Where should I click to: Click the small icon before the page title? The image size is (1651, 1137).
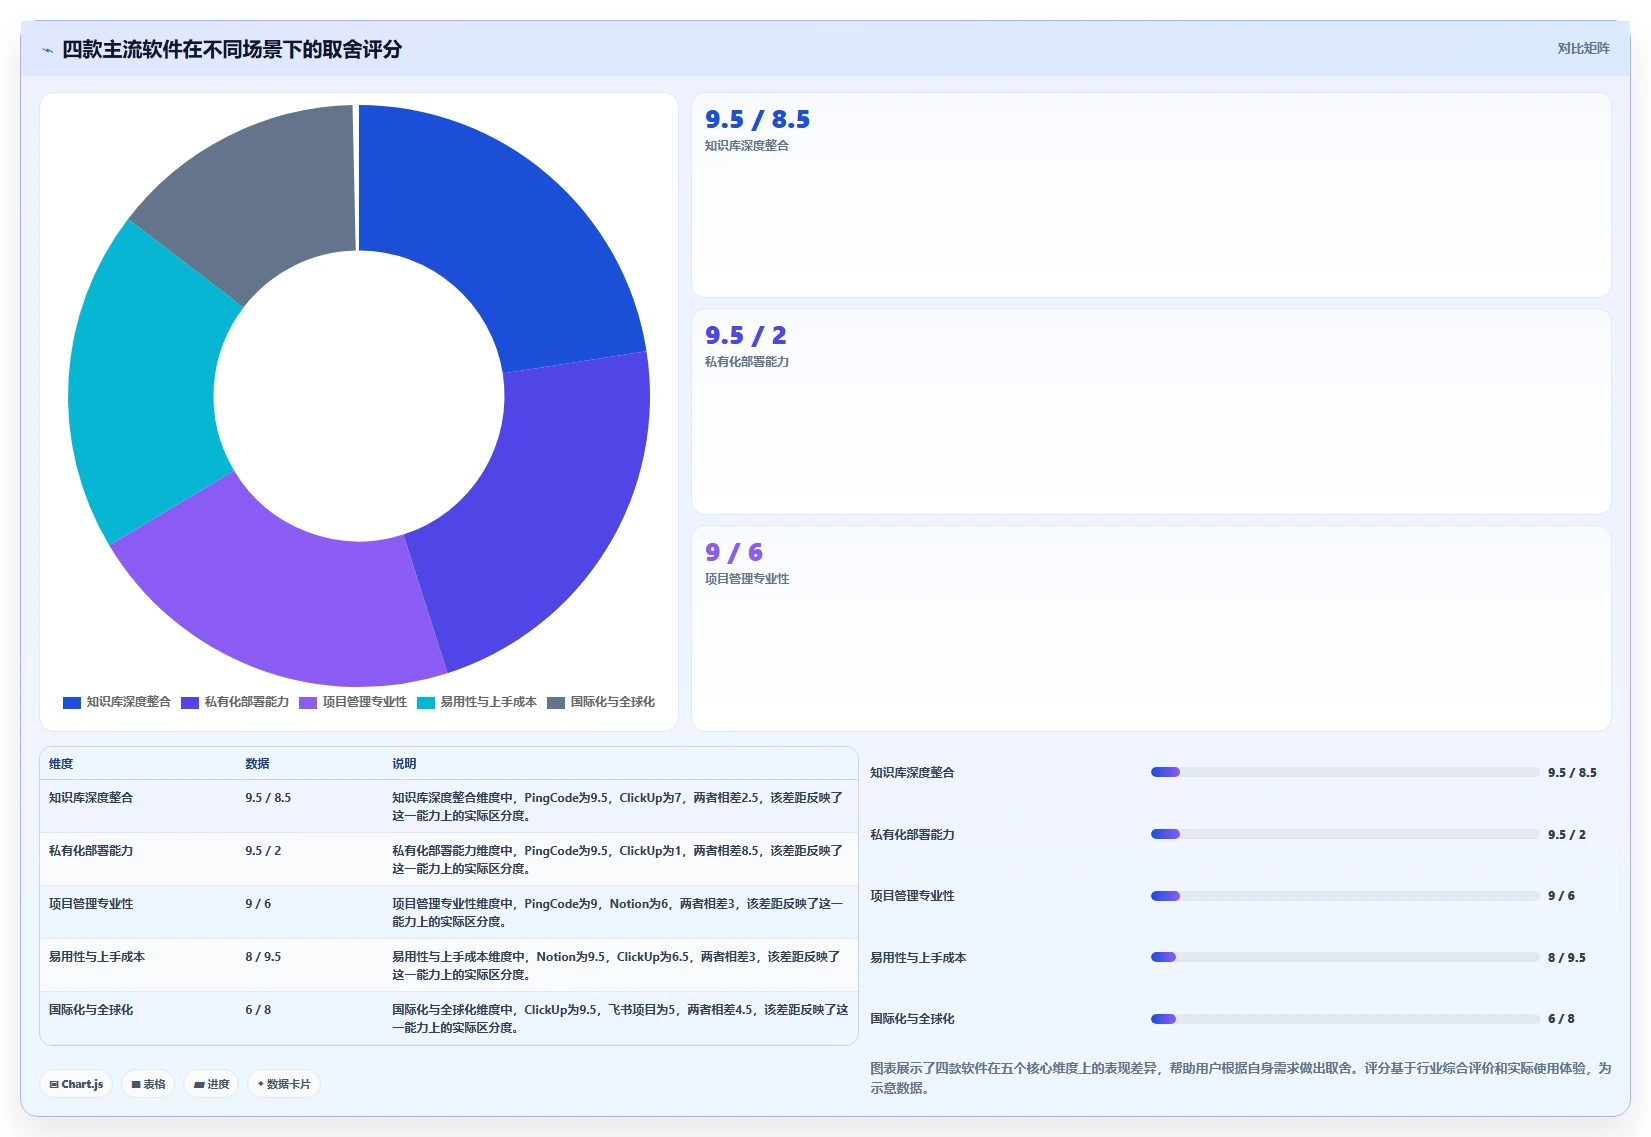click(47, 50)
